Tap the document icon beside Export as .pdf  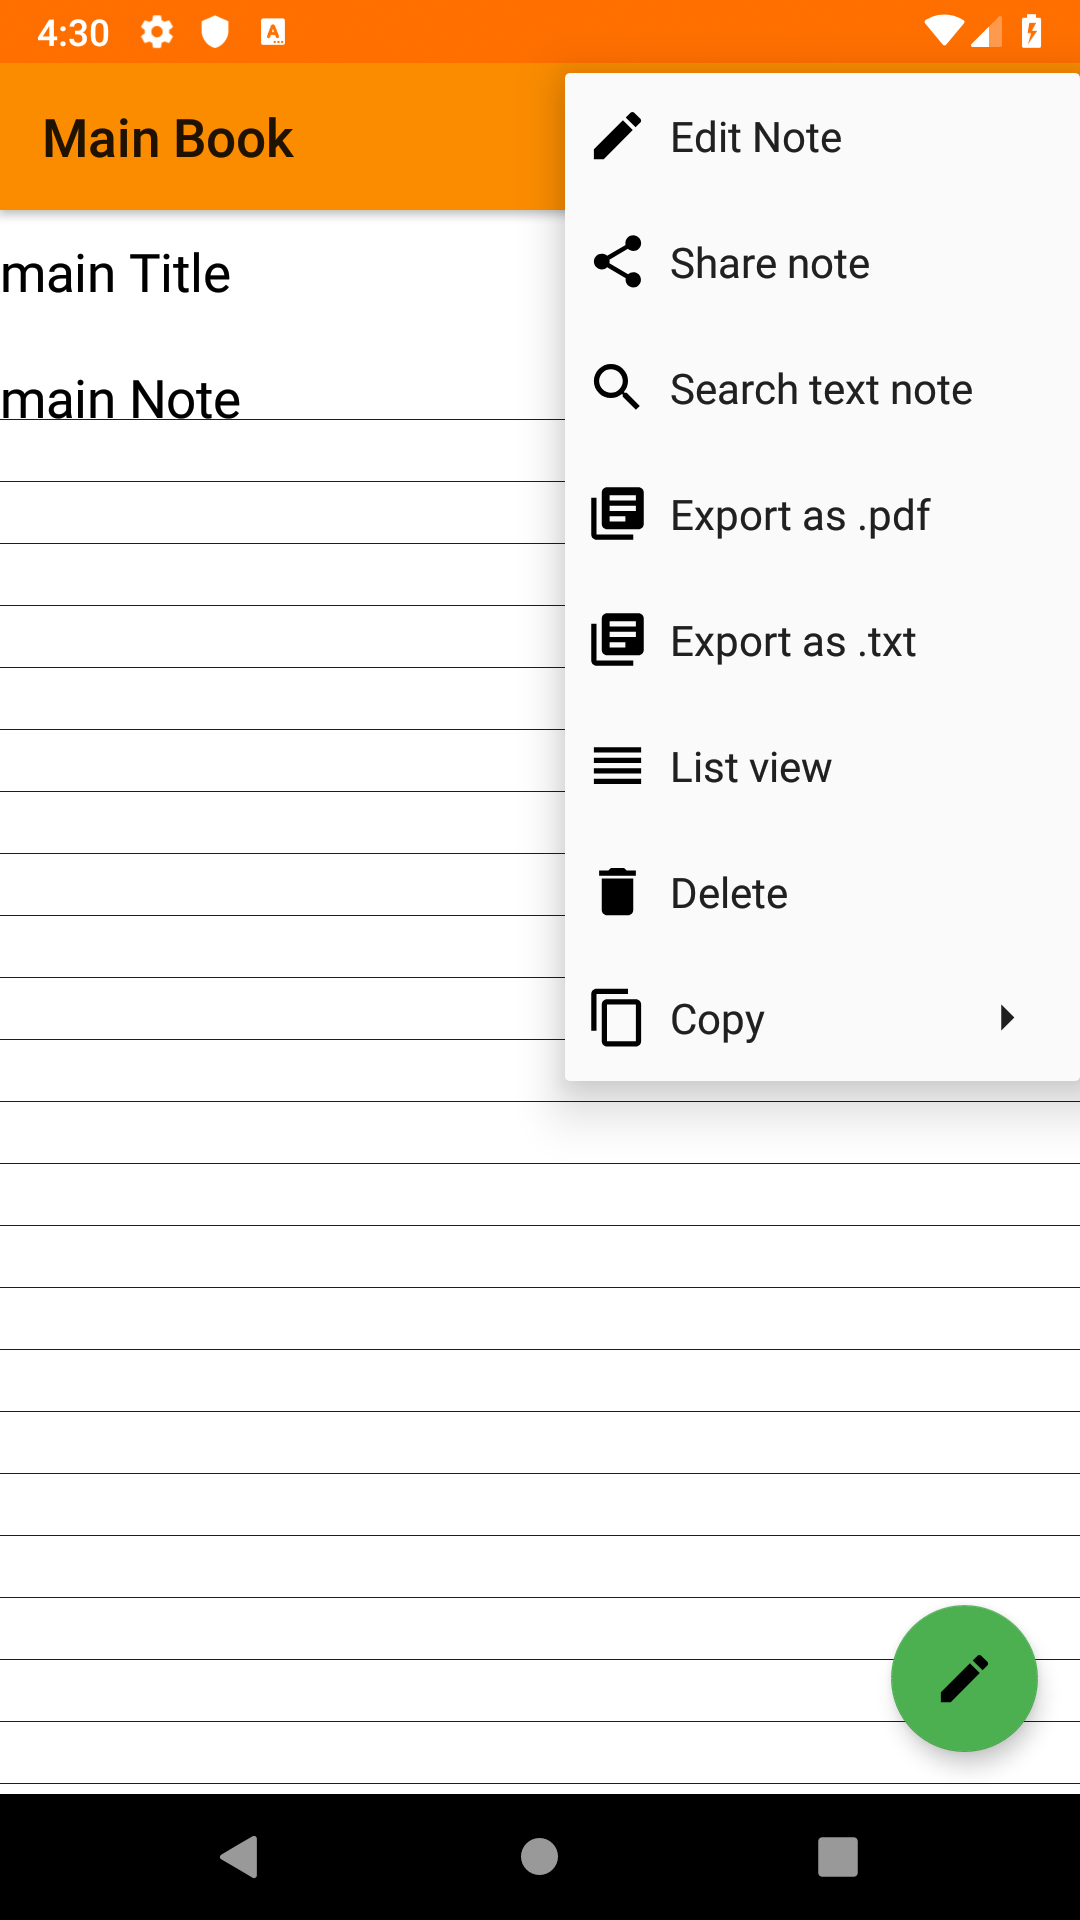[617, 514]
